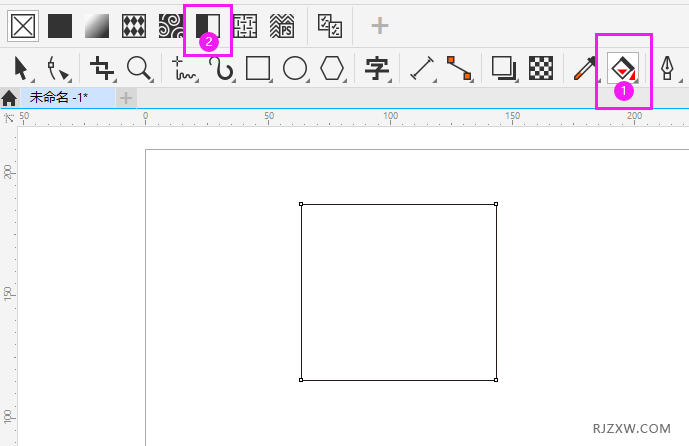689x446 pixels.
Task: Select the Drop shadow tool
Action: [504, 69]
